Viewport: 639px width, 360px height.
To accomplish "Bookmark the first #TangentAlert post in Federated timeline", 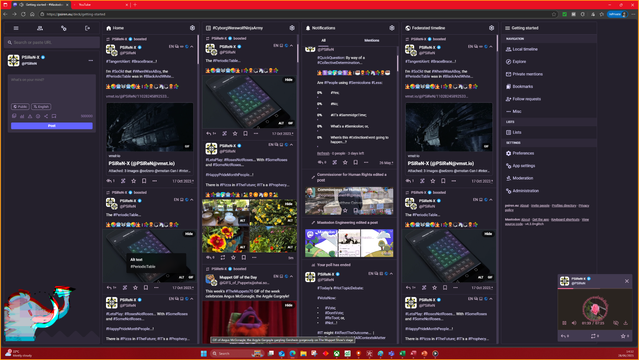I will 443,181.
